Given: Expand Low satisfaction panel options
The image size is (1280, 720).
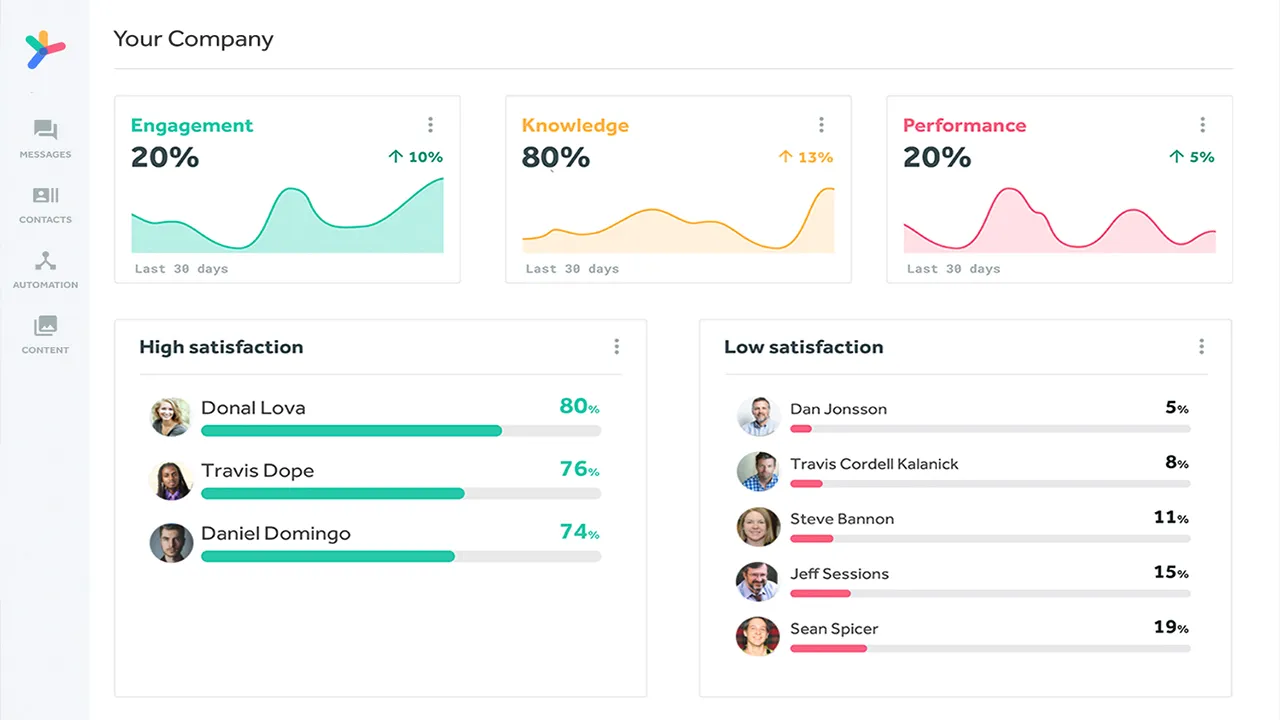Looking at the screenshot, I should [x=1202, y=347].
